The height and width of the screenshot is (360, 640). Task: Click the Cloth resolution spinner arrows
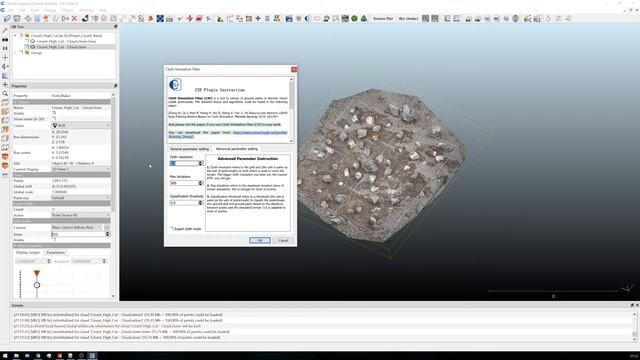[x=200, y=163]
